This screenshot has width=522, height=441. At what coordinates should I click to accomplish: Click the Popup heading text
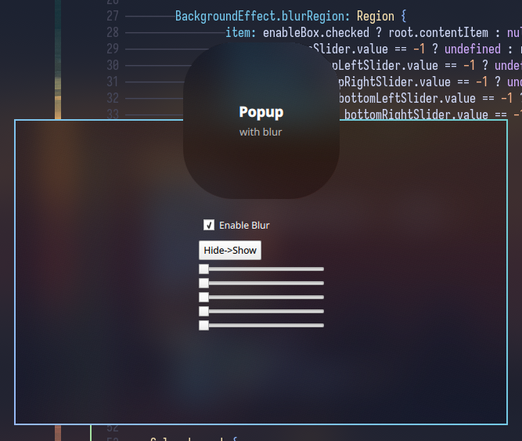[x=261, y=112]
